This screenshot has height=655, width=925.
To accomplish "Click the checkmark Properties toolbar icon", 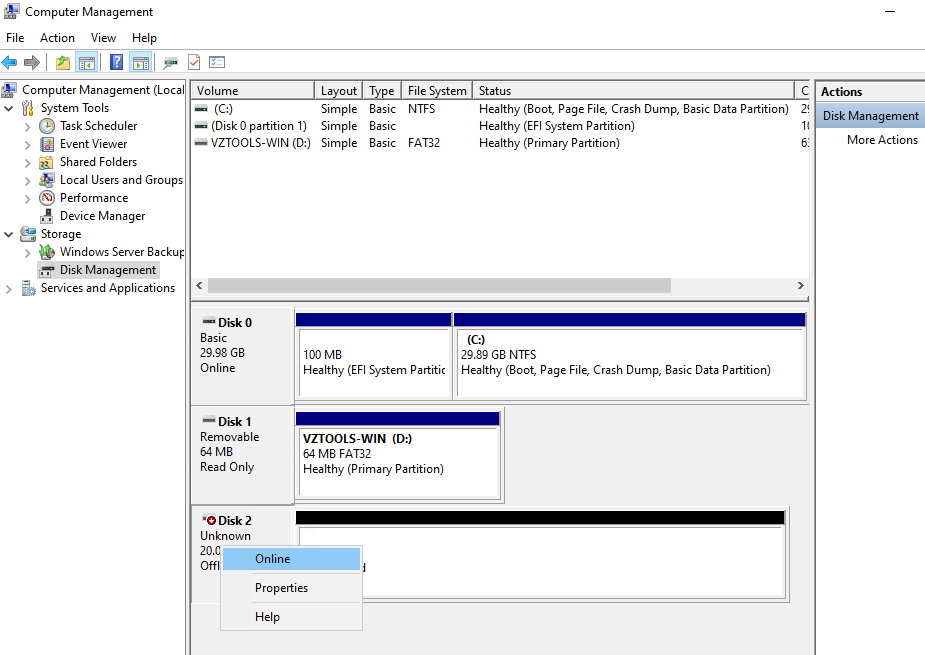I will pos(194,62).
